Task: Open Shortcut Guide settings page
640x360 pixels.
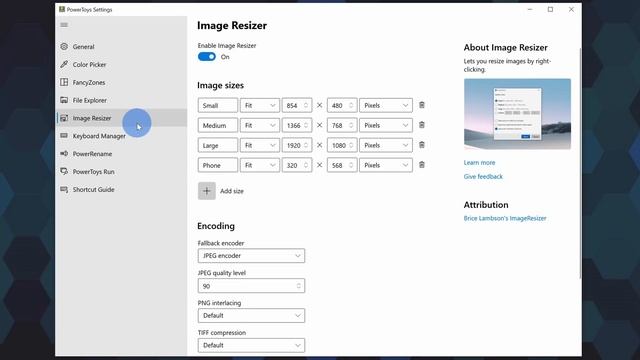Action: 121,189
